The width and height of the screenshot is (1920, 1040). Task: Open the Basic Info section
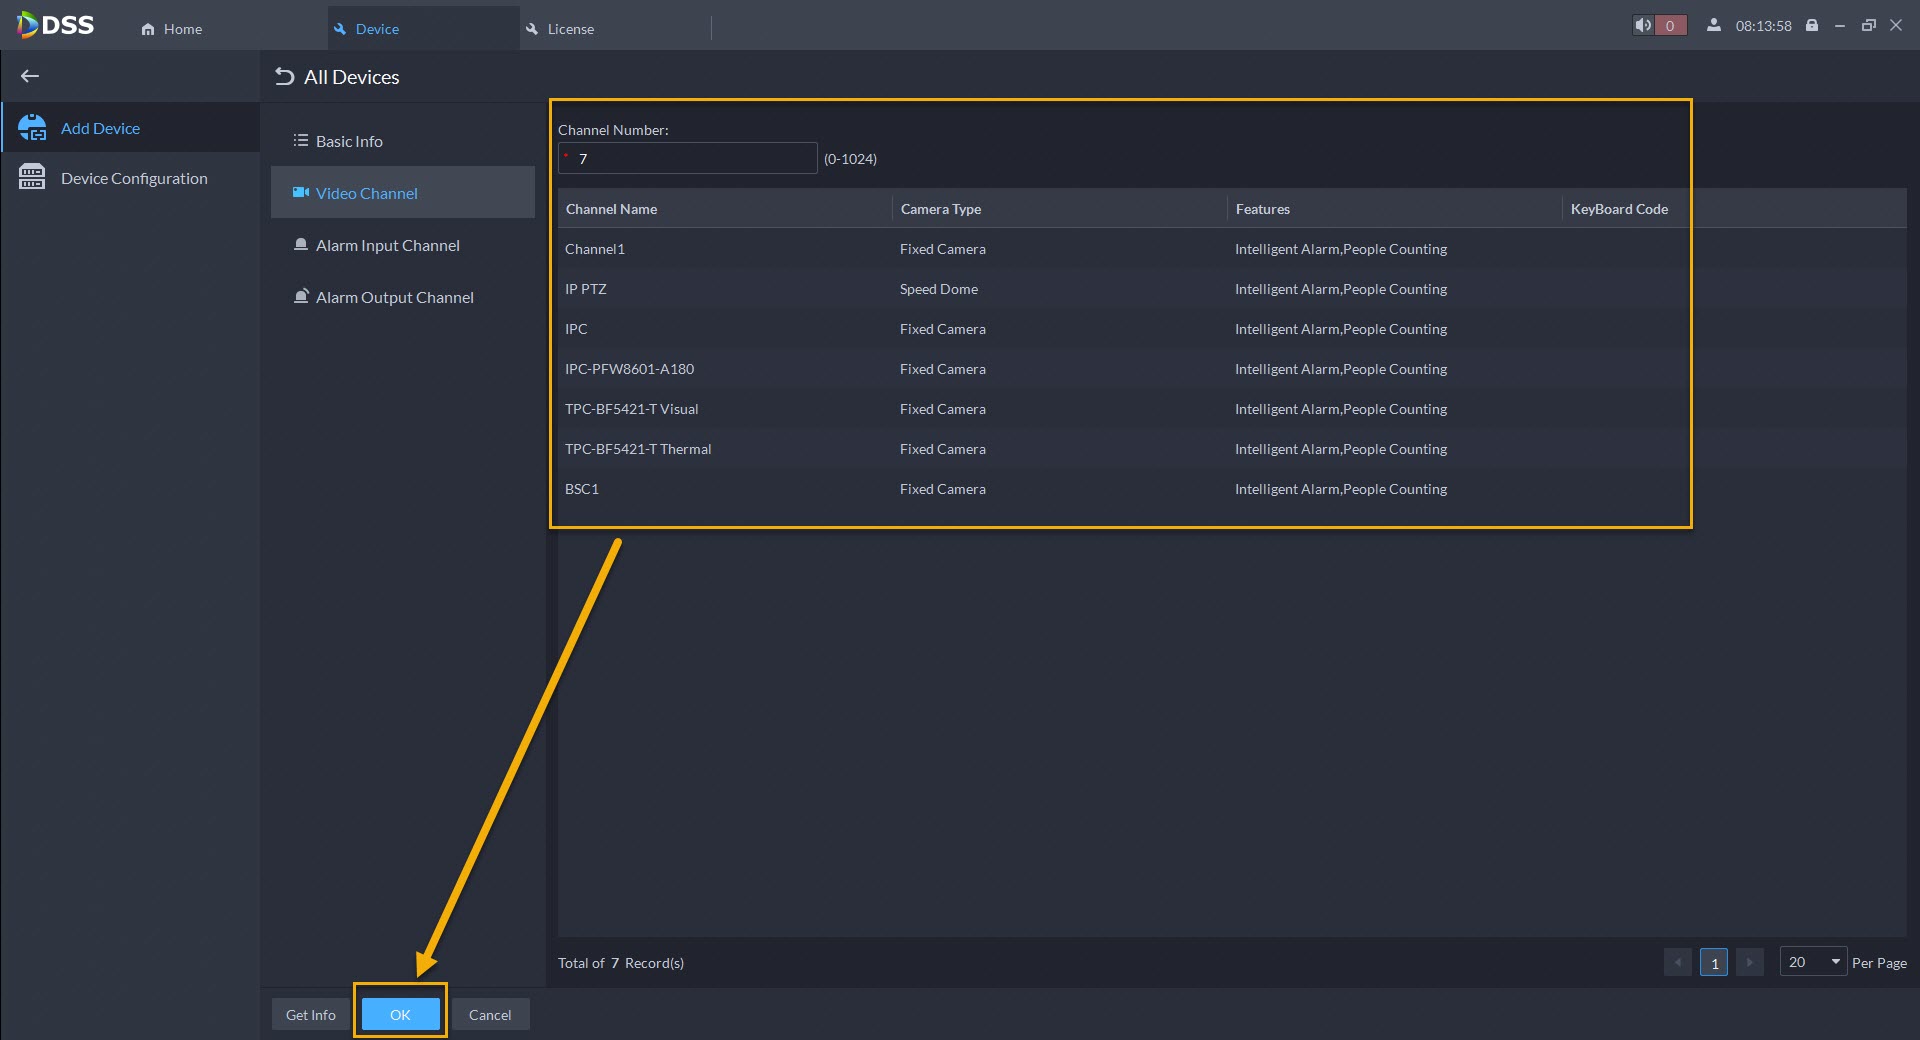click(x=348, y=141)
